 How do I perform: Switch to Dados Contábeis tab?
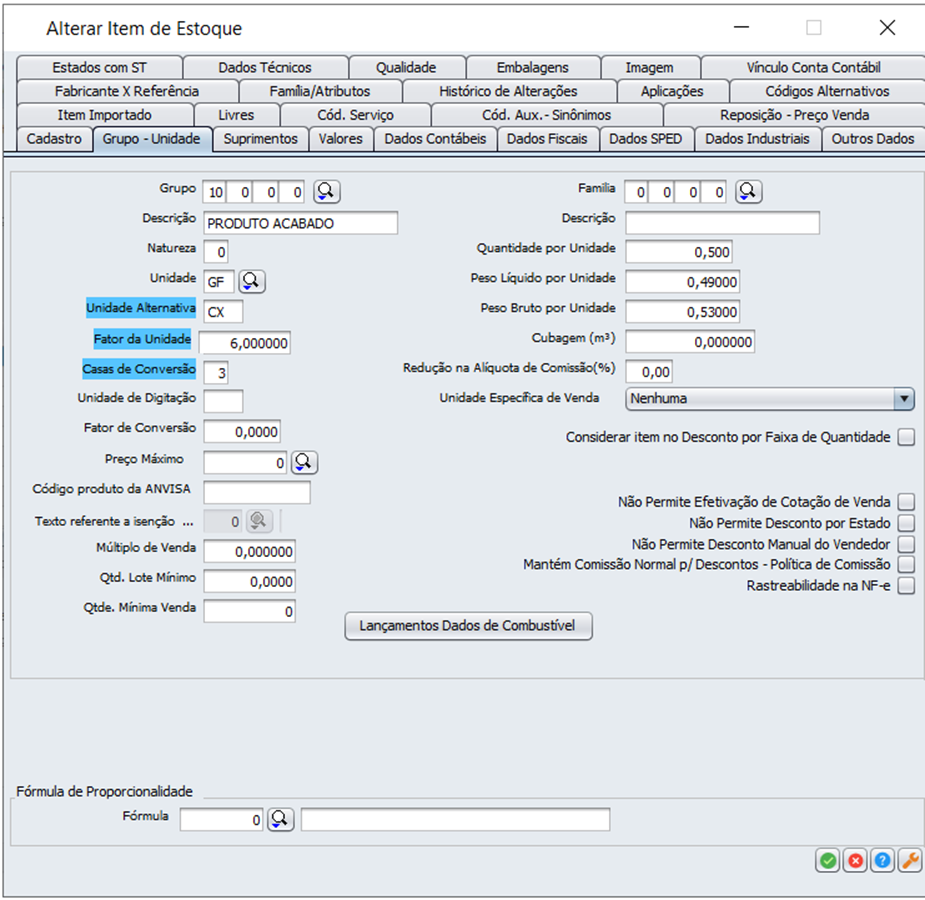coord(435,139)
